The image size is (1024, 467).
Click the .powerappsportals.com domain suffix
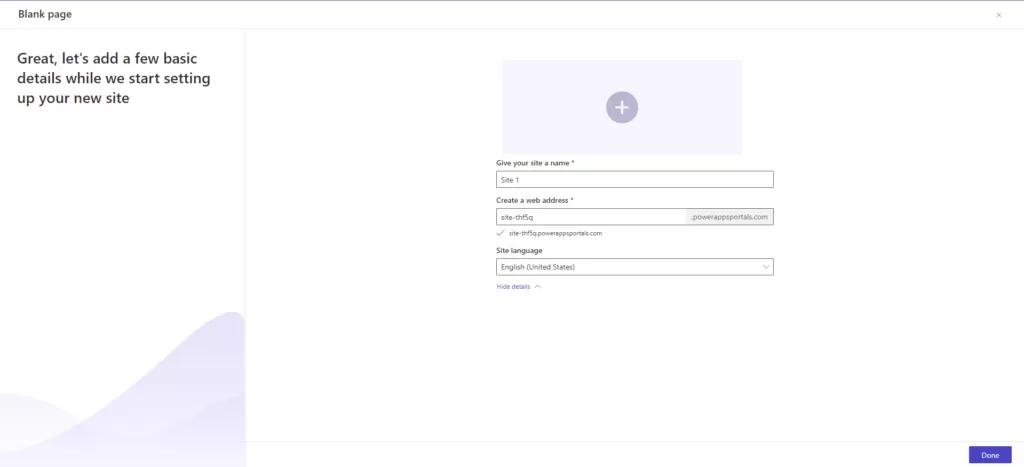pyautogui.click(x=730, y=217)
